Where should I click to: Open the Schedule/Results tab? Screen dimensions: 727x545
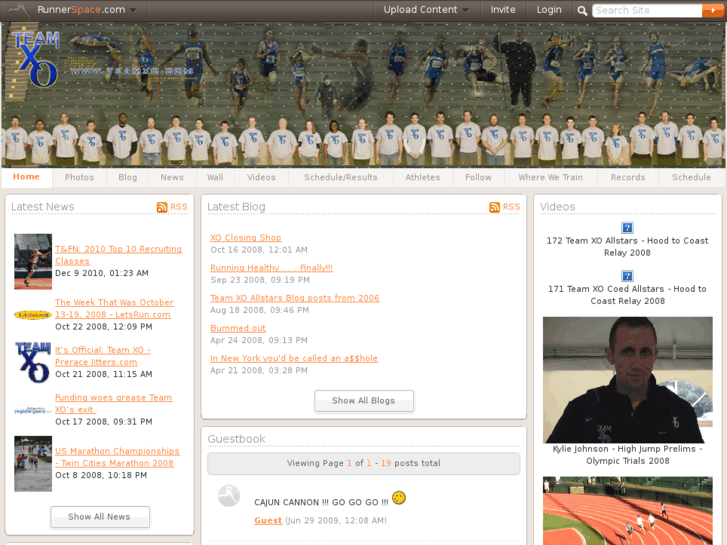click(341, 177)
